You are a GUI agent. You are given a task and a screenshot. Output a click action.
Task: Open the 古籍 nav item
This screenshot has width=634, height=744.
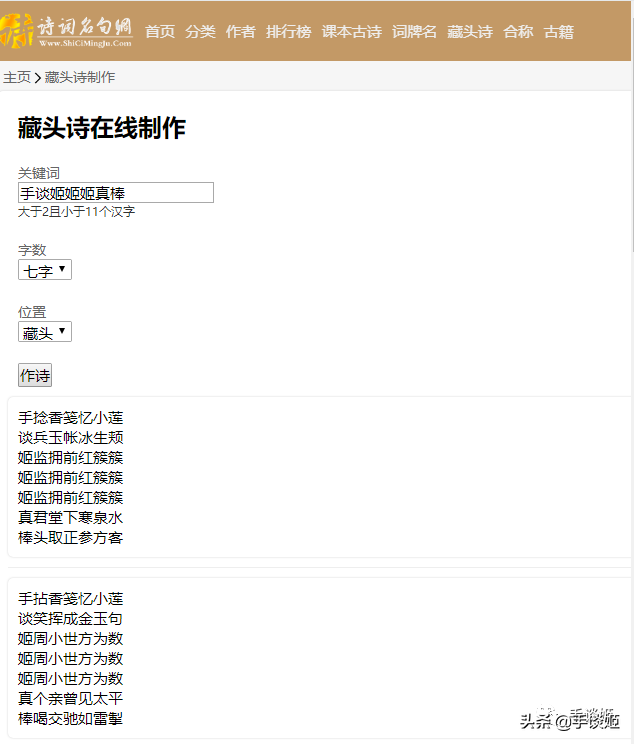coord(559,32)
